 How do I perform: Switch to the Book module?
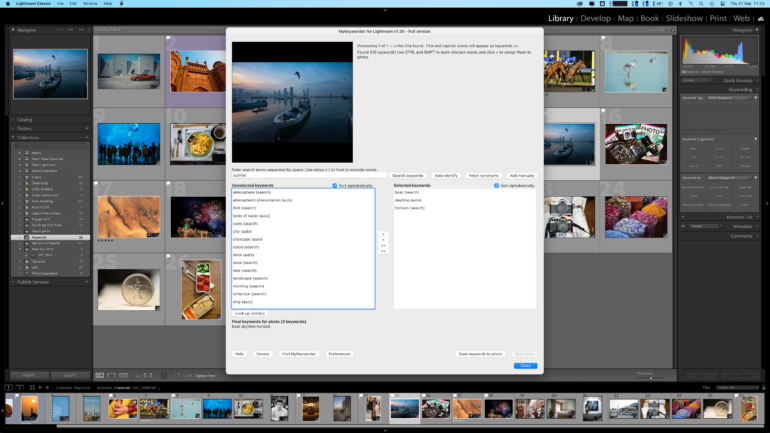point(650,18)
